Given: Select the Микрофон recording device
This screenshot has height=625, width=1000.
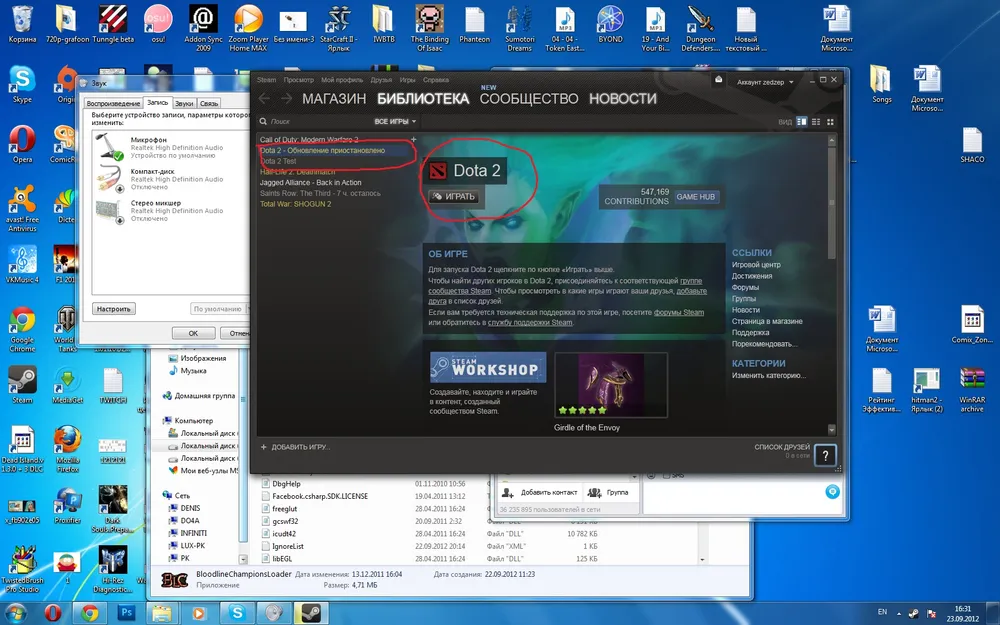Looking at the screenshot, I should click(x=160, y=148).
